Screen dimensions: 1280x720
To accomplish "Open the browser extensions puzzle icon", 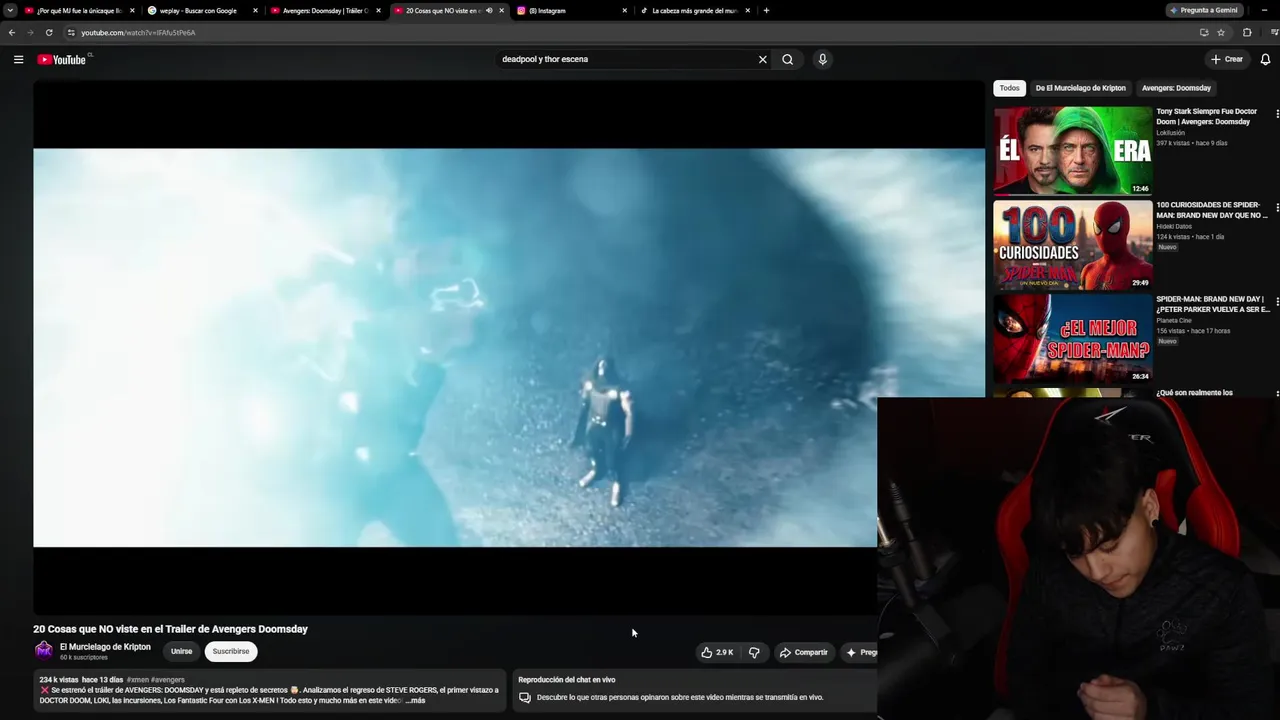I will pos(1247,32).
